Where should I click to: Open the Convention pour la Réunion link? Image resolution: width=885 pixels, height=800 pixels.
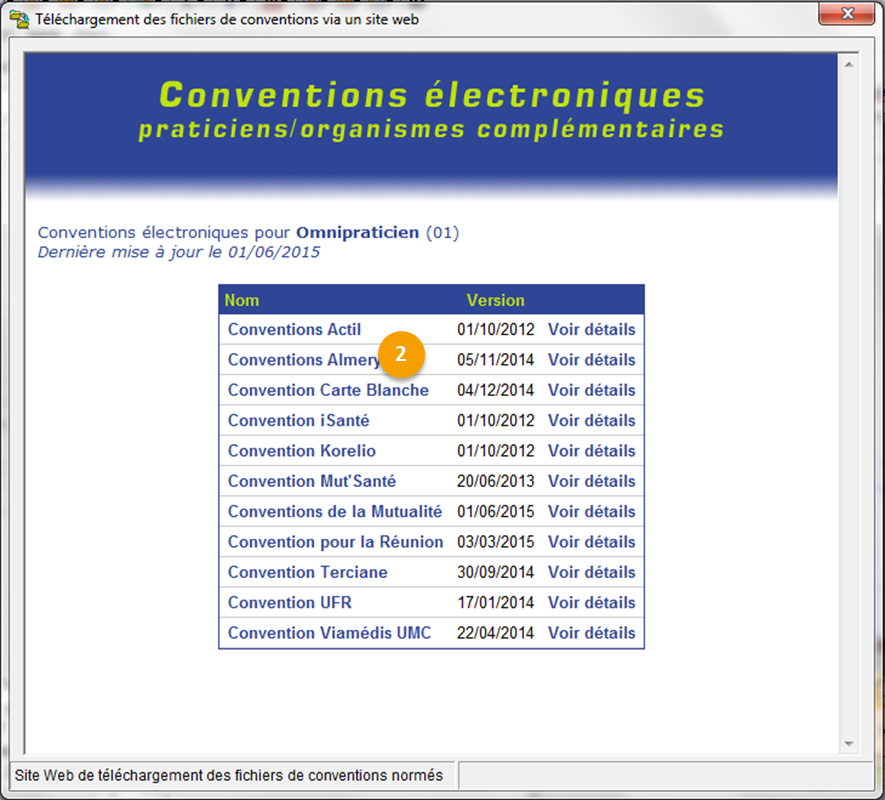click(335, 542)
